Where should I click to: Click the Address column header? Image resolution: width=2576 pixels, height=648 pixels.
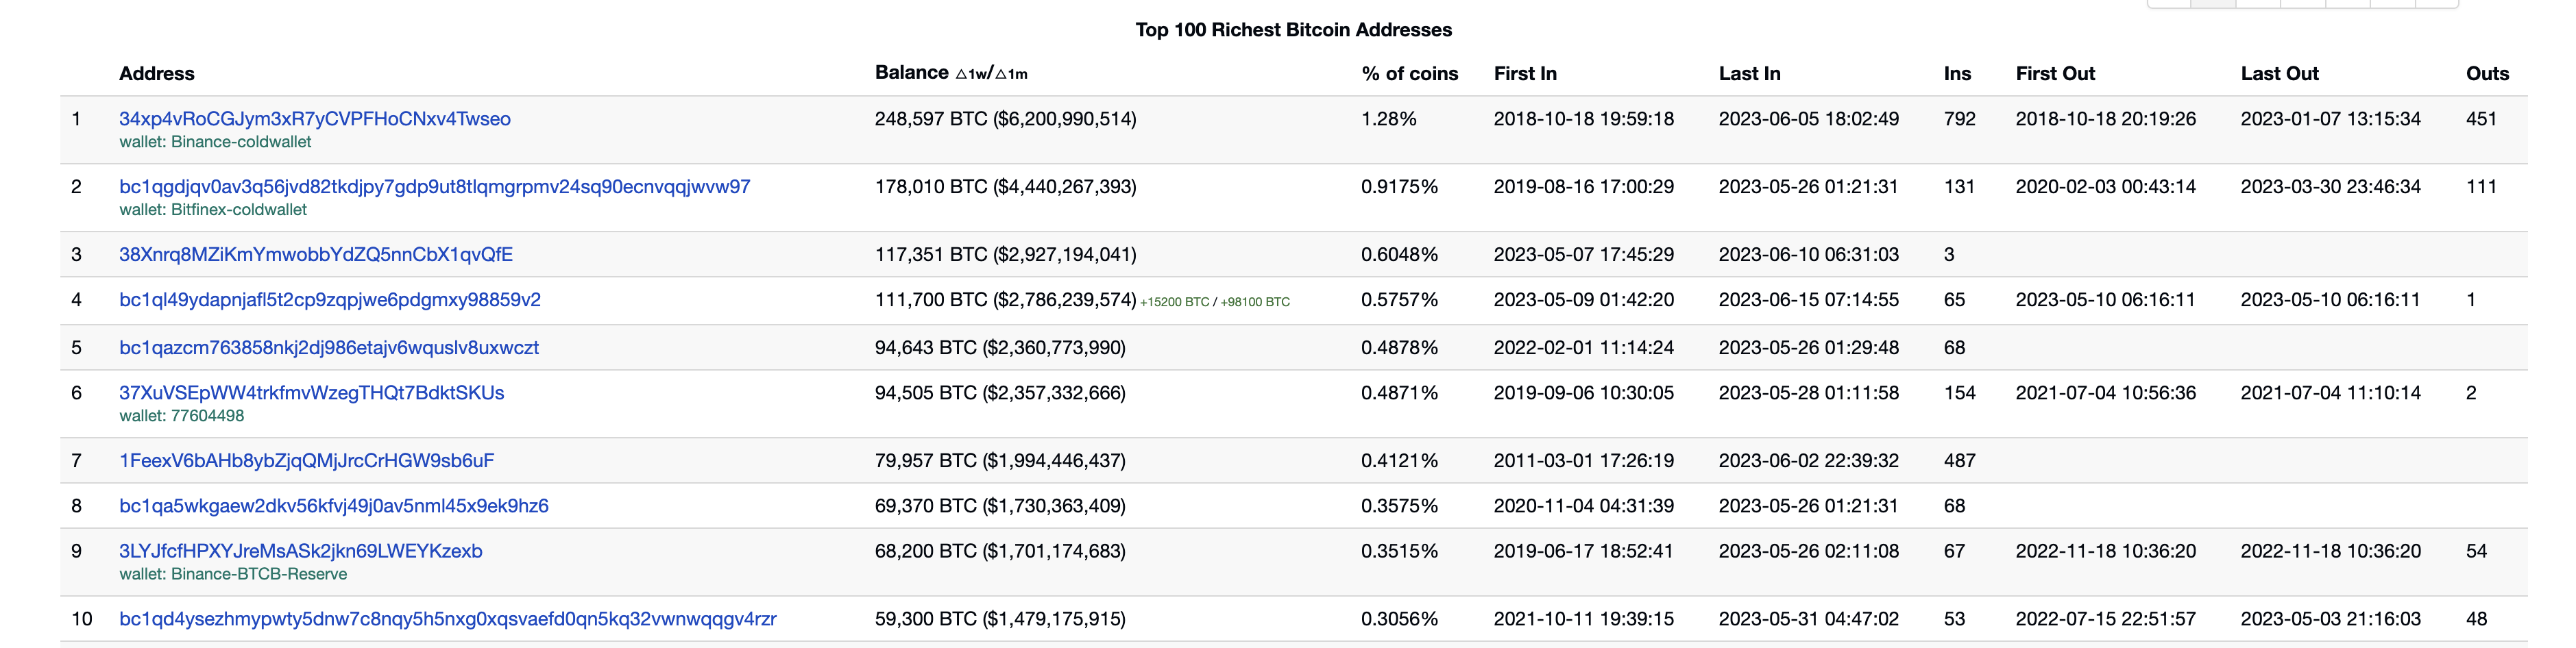[x=157, y=74]
